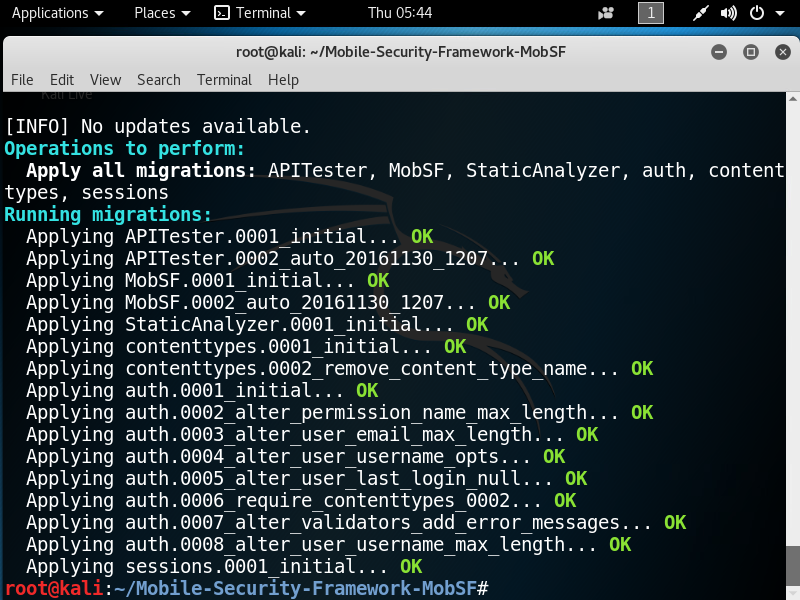Click the pen tool tray icon
Viewport: 800px width, 600px height.
[700, 13]
